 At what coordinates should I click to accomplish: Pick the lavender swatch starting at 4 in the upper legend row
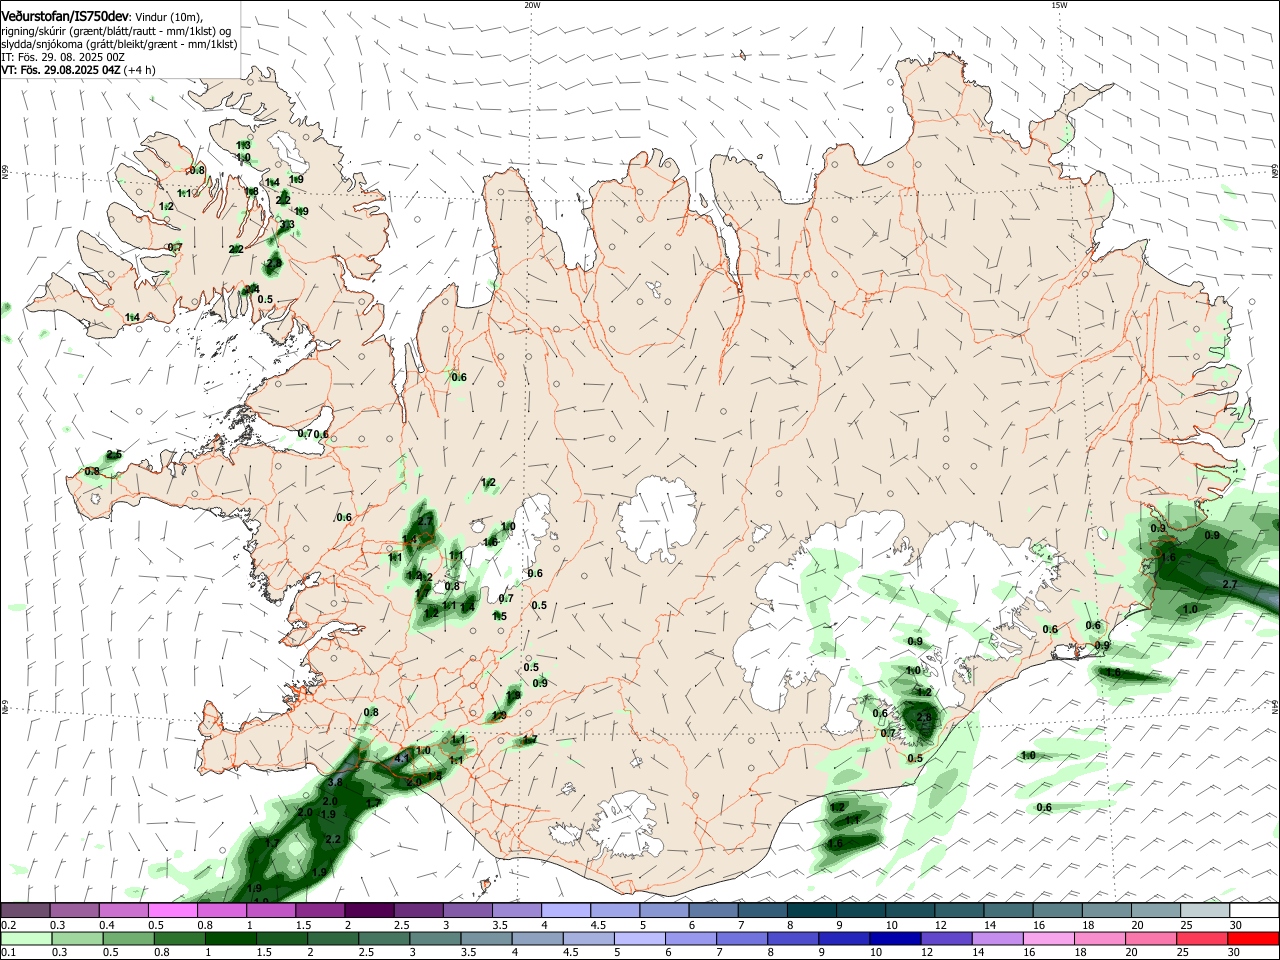(565, 911)
